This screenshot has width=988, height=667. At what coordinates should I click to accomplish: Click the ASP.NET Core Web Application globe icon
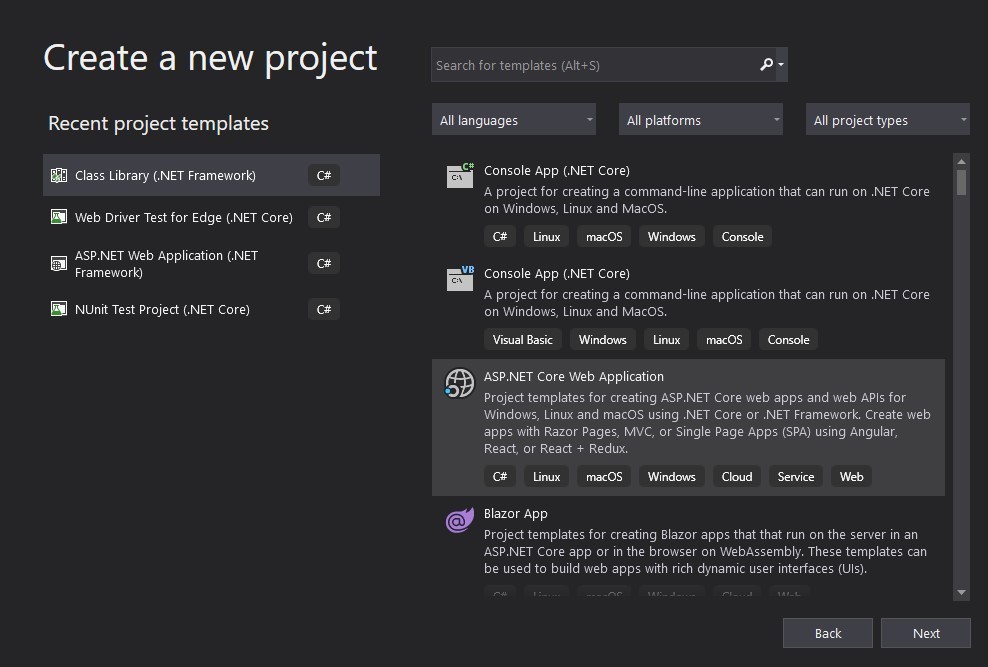[459, 383]
